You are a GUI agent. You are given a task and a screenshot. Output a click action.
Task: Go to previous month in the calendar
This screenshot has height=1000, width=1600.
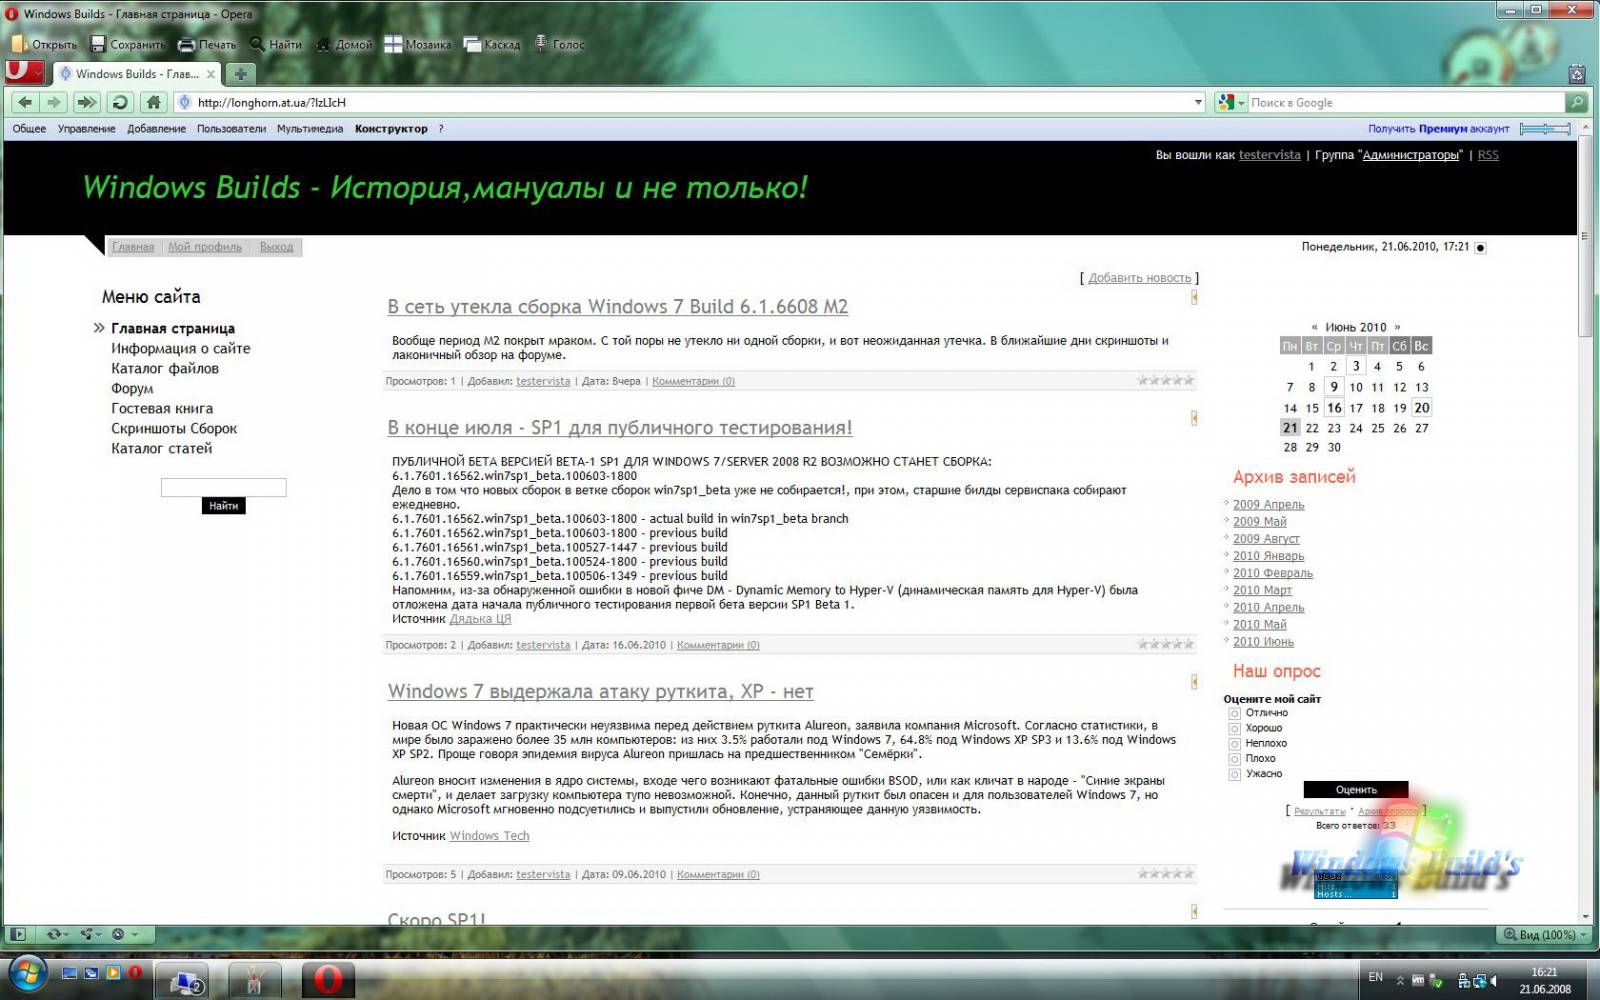click(1314, 327)
